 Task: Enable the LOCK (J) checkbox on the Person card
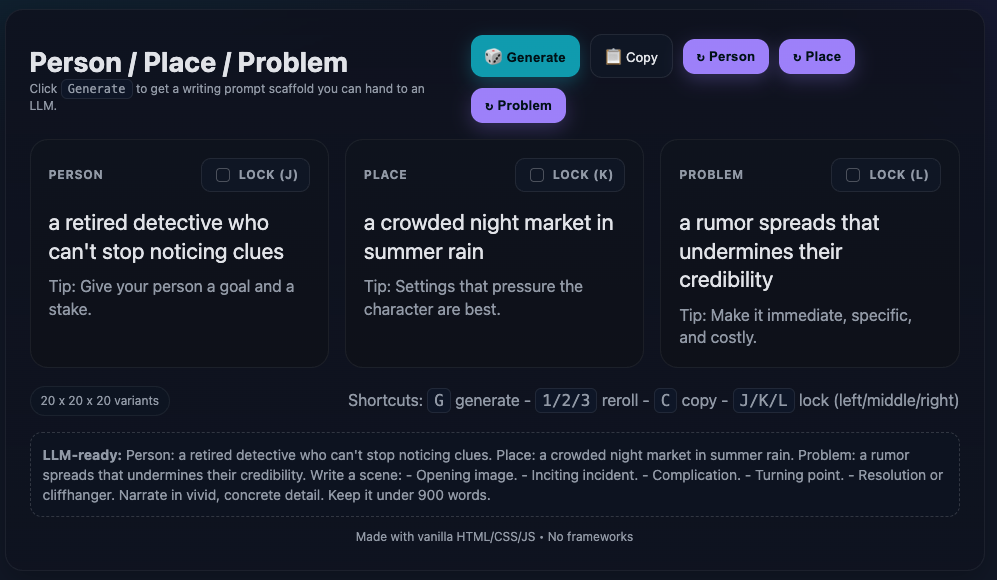click(222, 174)
